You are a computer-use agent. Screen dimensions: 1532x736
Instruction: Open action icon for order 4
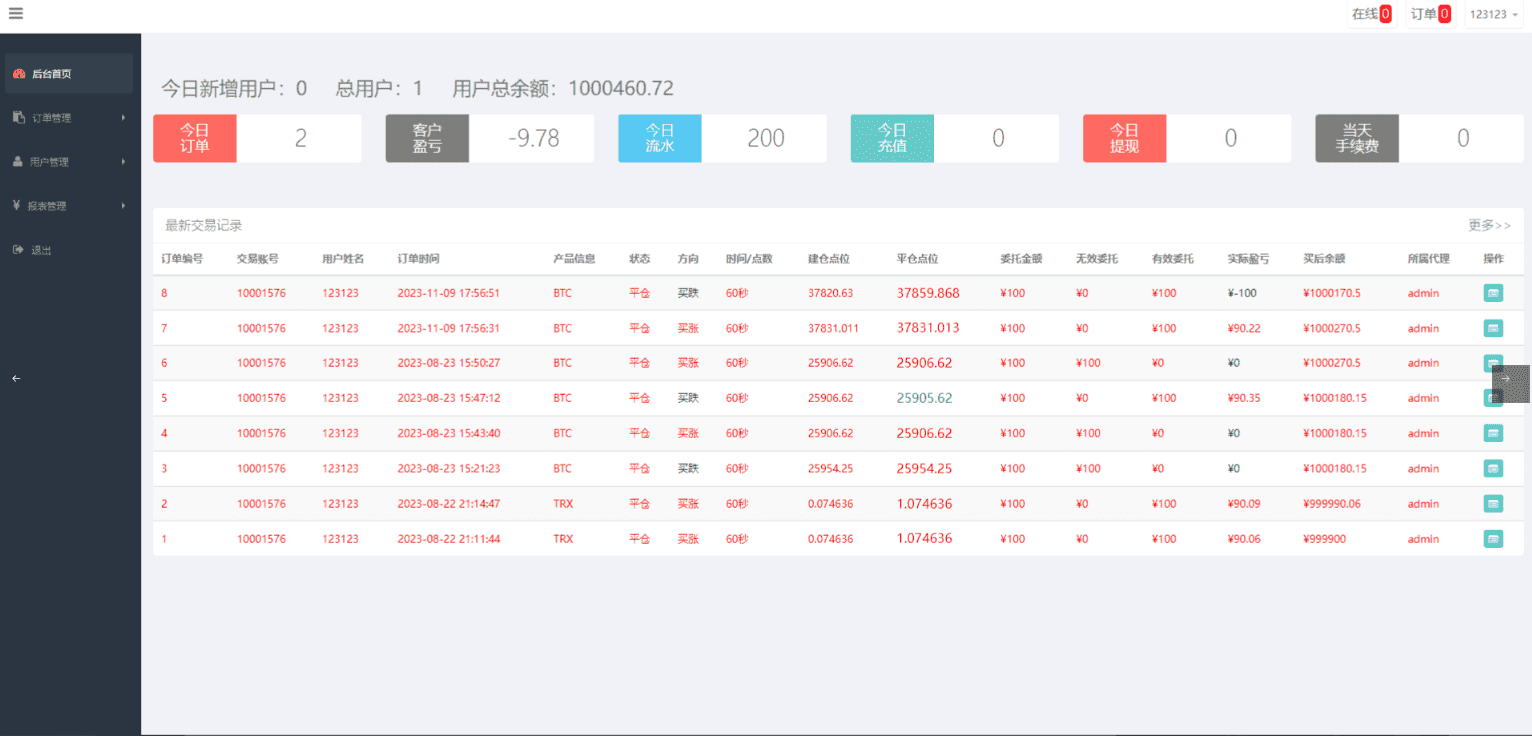[x=1493, y=433]
